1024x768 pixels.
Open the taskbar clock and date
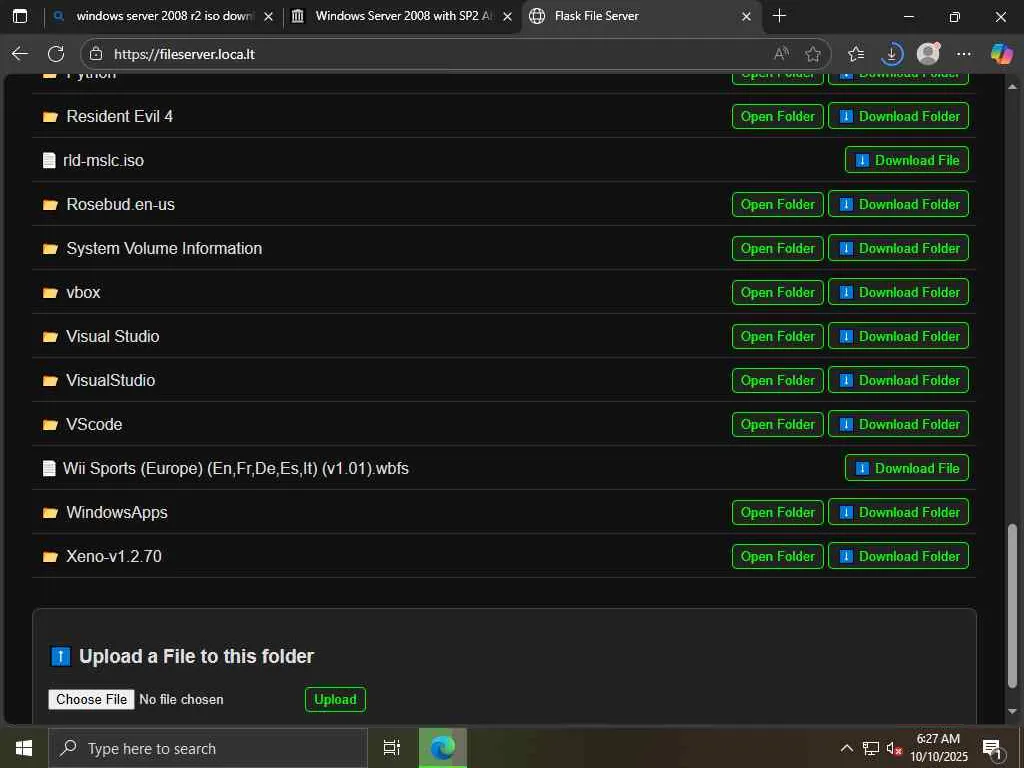tap(938, 748)
